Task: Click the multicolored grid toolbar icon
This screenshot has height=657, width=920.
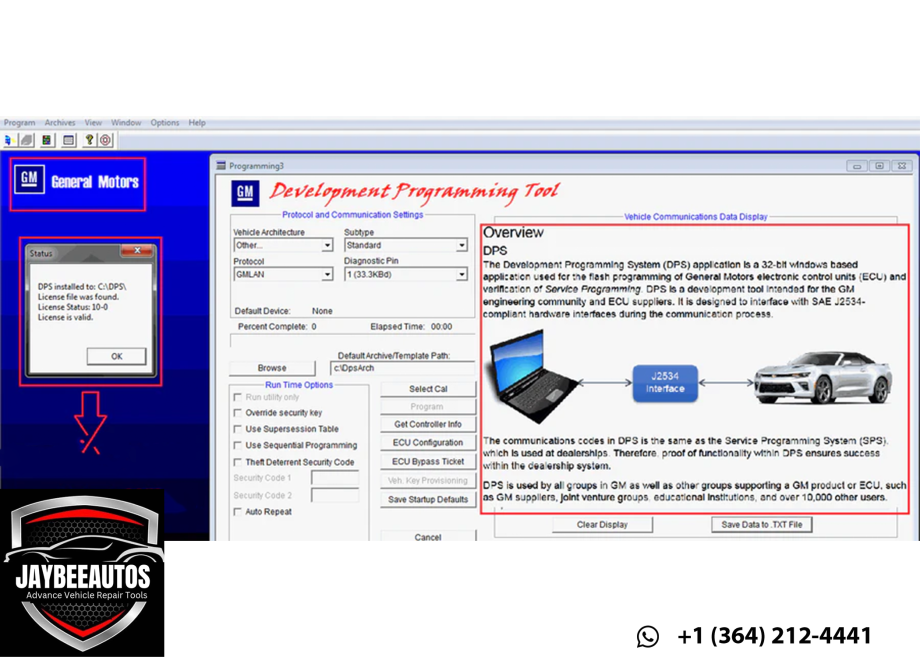Action: pos(47,140)
